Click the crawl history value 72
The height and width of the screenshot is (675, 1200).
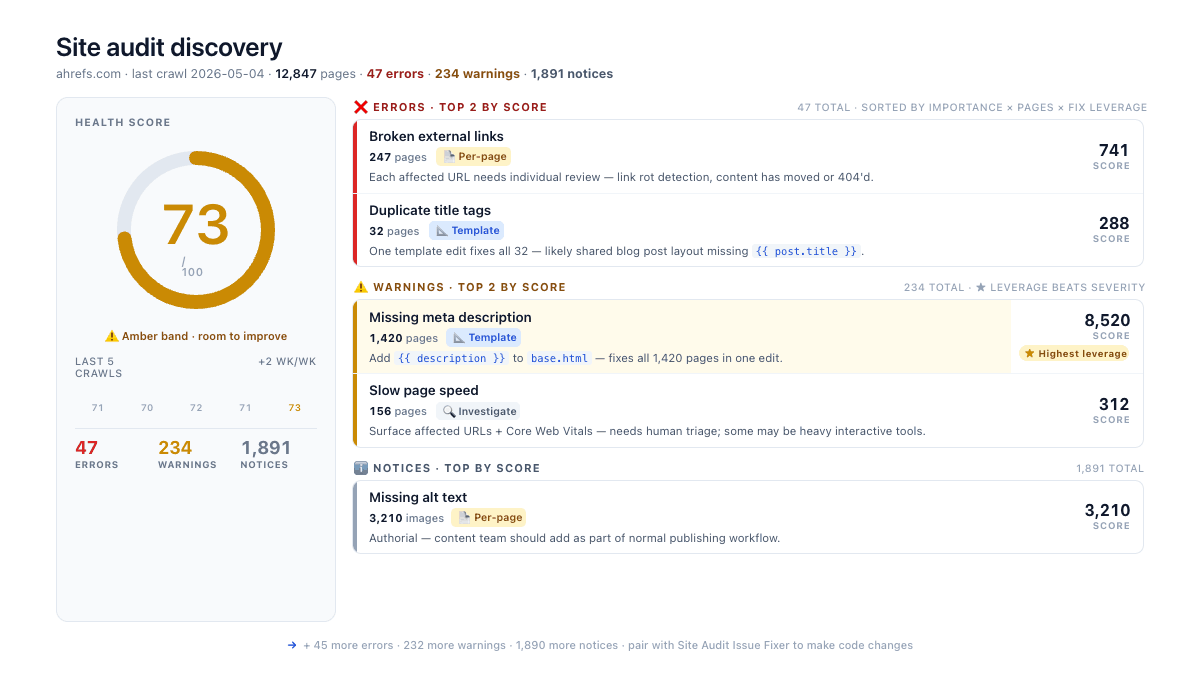coord(196,408)
